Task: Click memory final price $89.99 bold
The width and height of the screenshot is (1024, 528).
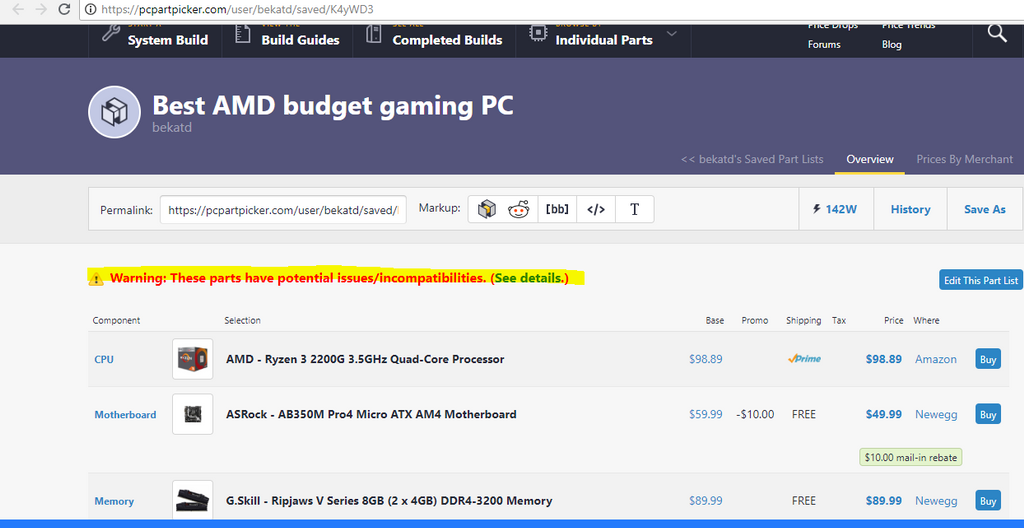Action: click(884, 501)
